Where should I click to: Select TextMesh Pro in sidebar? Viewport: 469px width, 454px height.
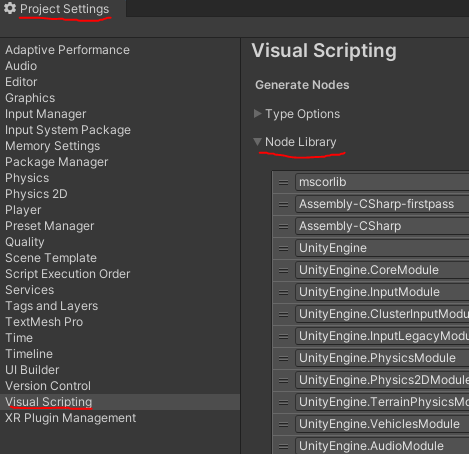(x=44, y=322)
